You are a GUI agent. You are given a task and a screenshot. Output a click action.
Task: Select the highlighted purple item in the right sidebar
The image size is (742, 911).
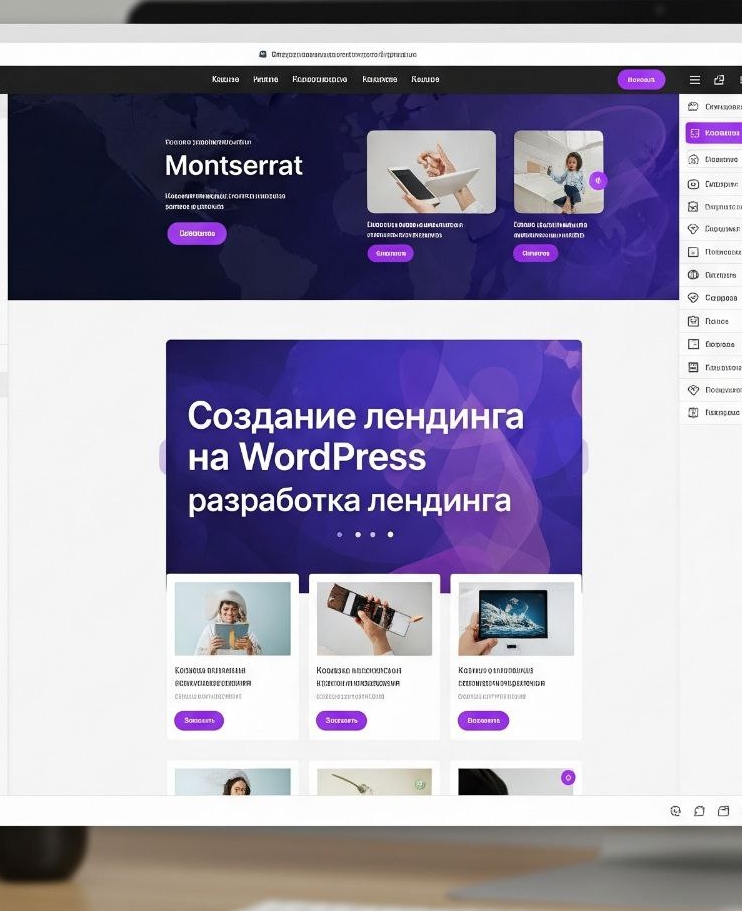point(714,133)
